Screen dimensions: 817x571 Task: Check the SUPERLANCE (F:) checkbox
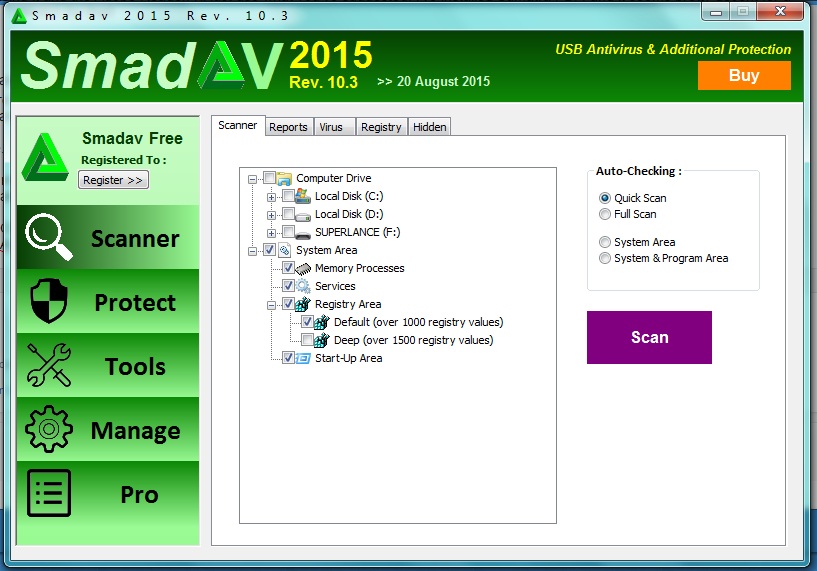(288, 232)
